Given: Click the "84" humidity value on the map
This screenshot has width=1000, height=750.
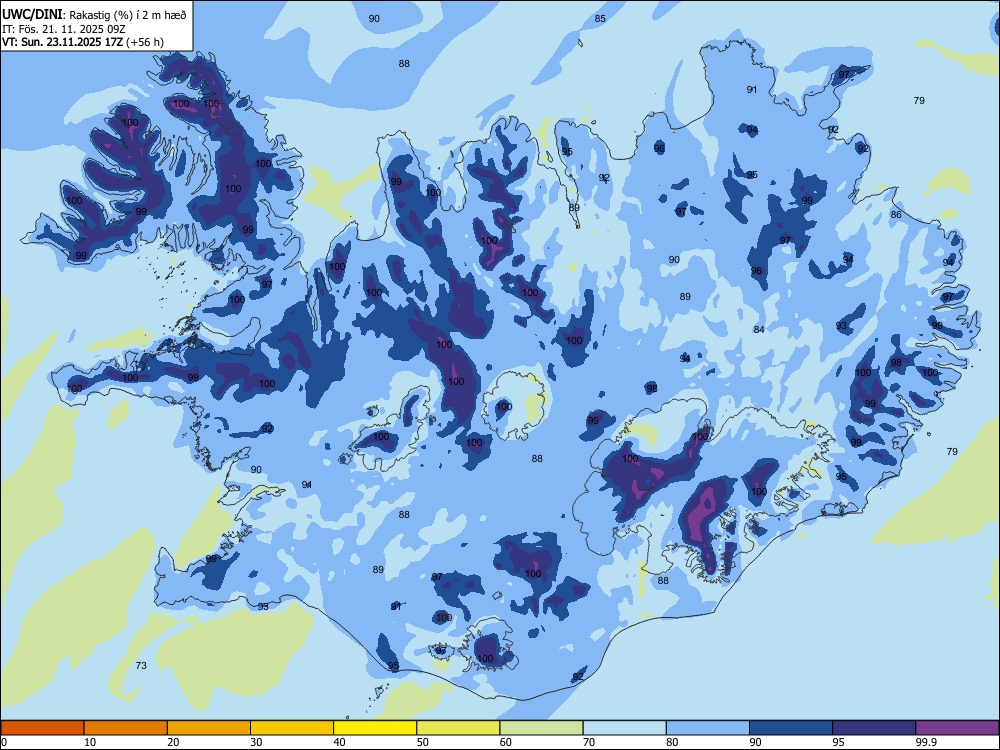Looking at the screenshot, I should [x=759, y=329].
